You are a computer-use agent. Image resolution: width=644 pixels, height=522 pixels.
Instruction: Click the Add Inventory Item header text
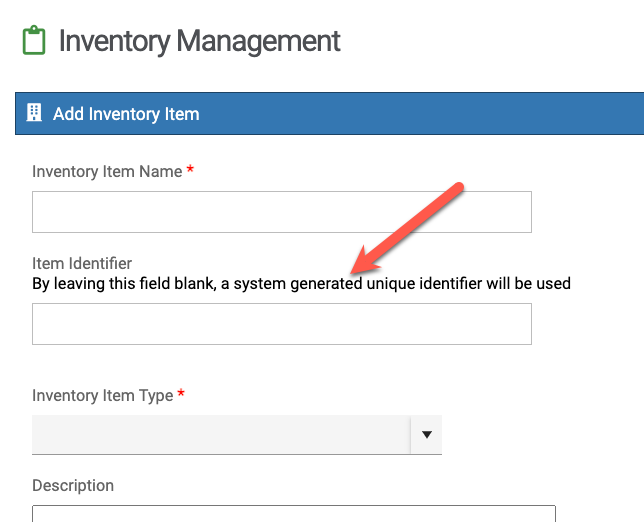click(x=126, y=114)
